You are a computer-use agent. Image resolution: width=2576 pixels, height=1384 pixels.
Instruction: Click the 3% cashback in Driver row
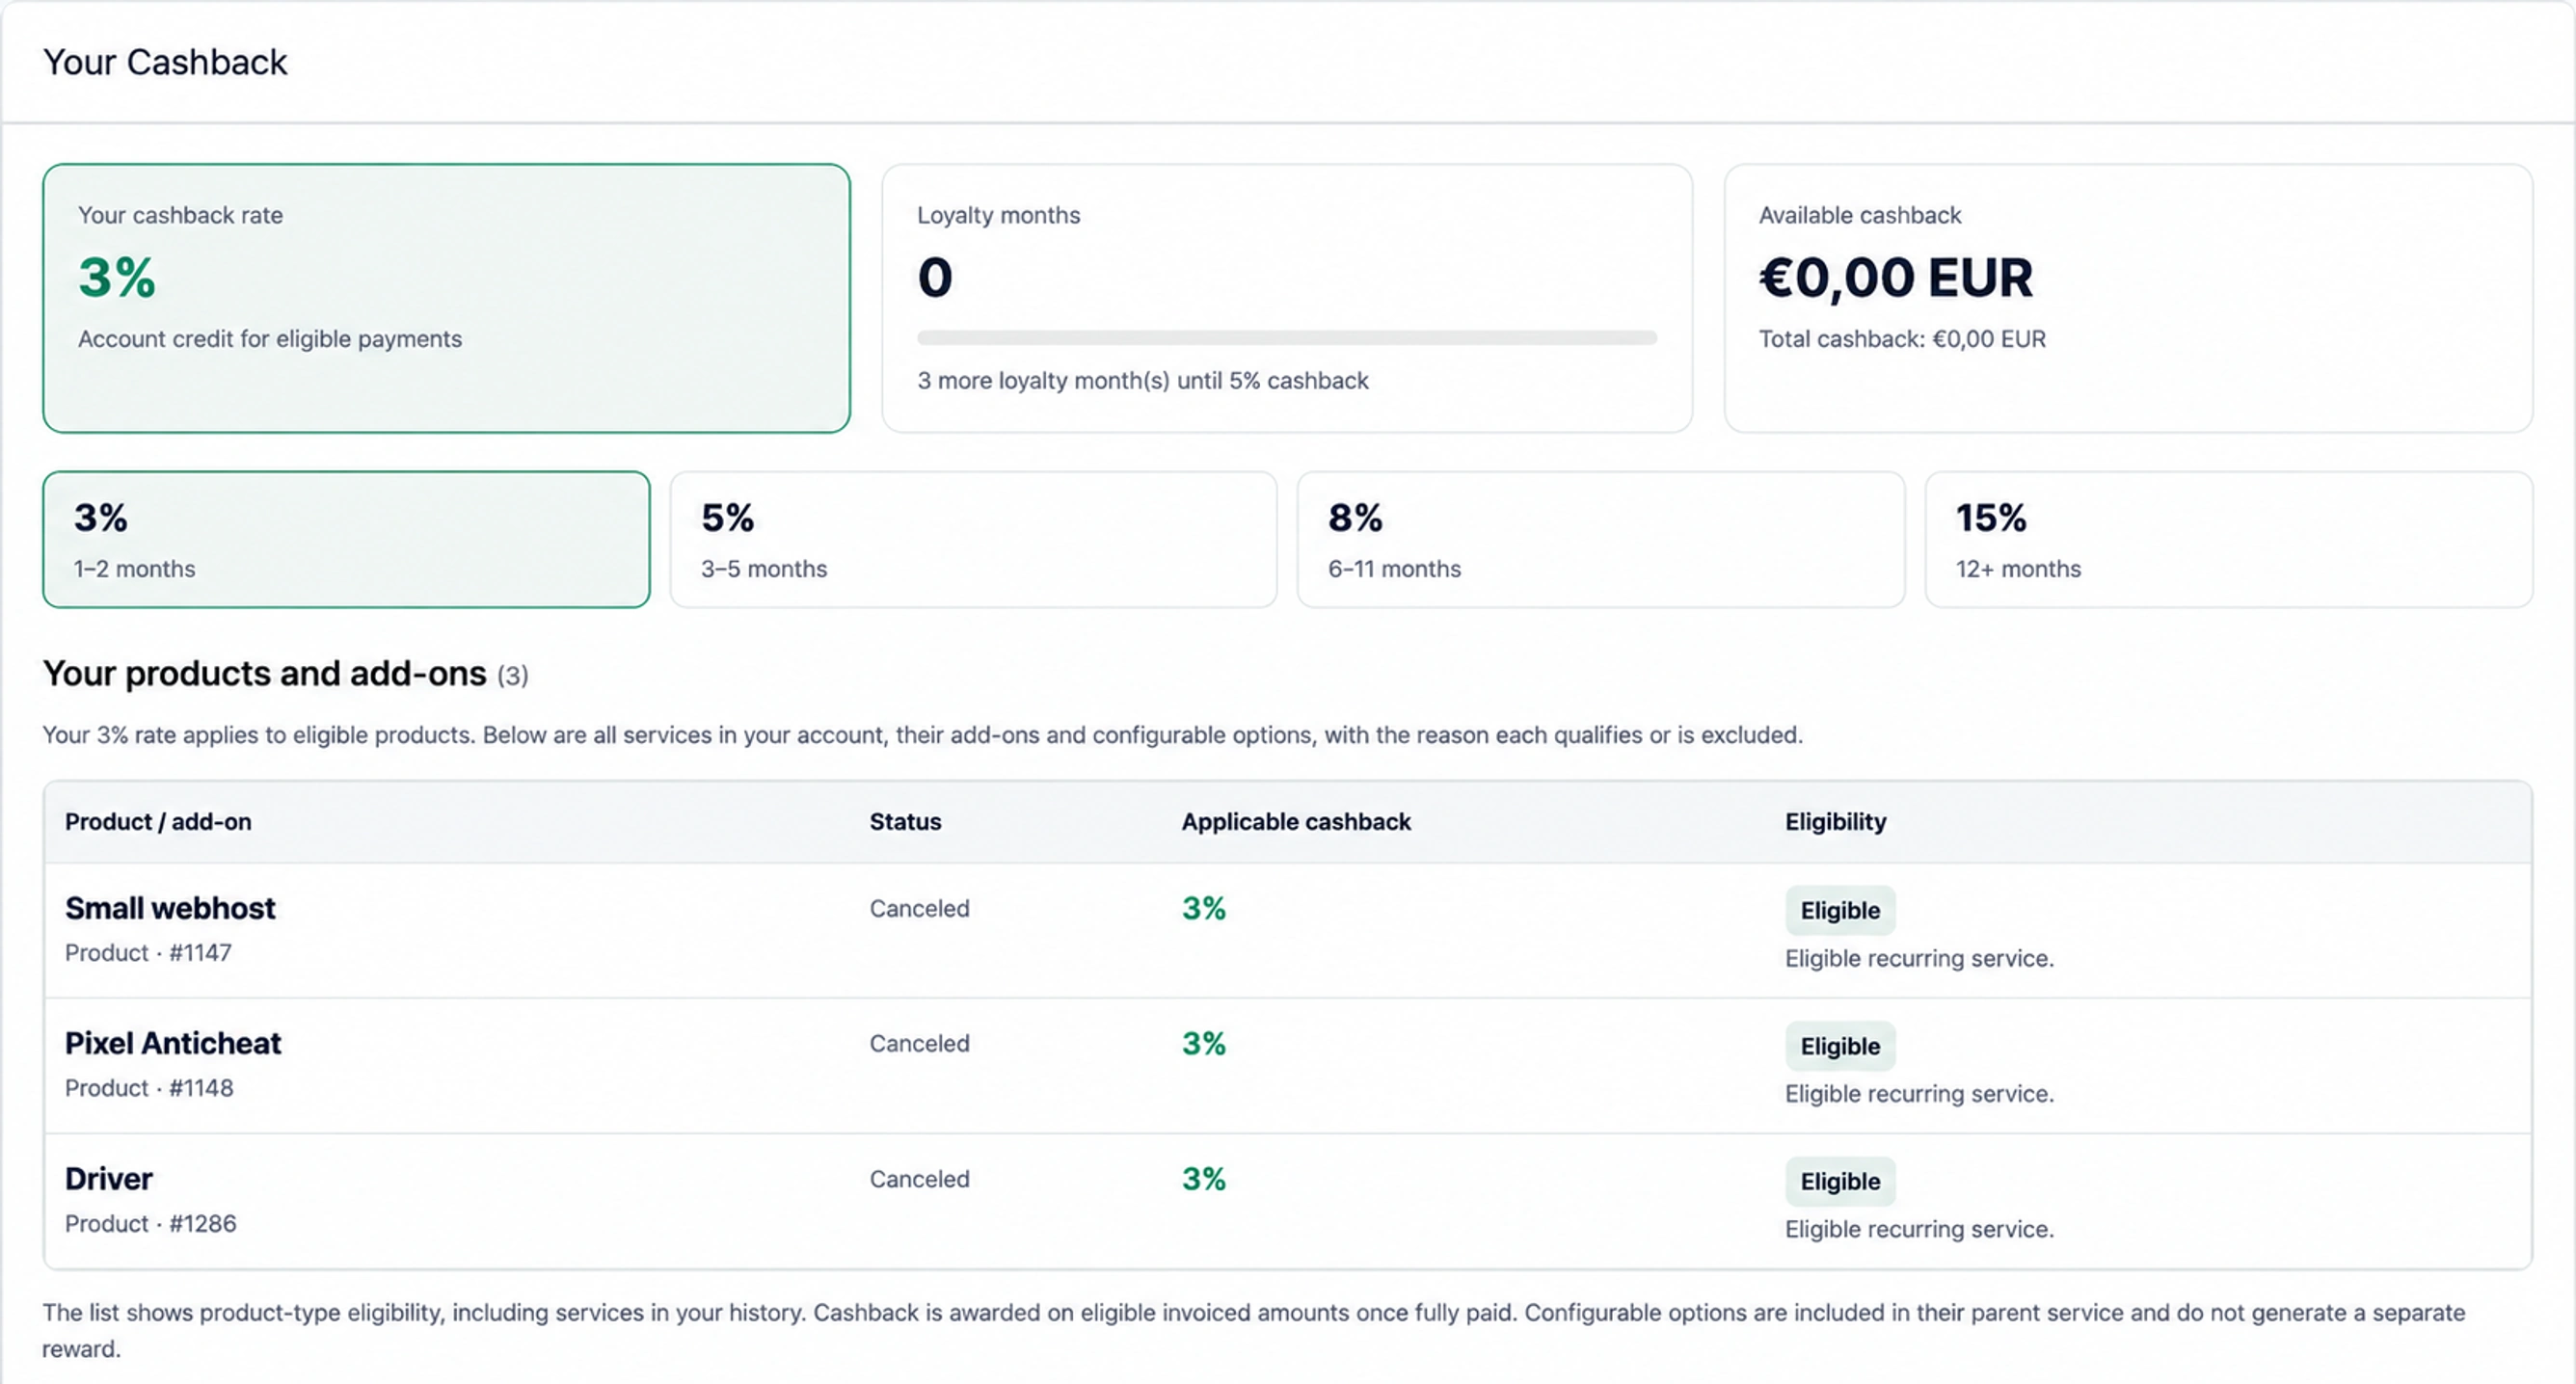[1203, 1179]
